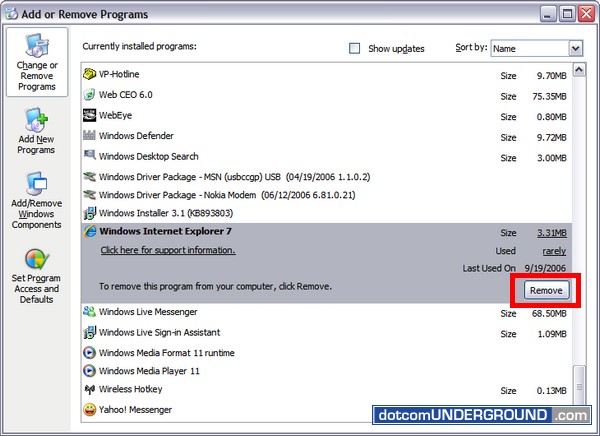
Task: Select 'Windows Live Messenger' program text
Action: pyautogui.click(x=148, y=312)
